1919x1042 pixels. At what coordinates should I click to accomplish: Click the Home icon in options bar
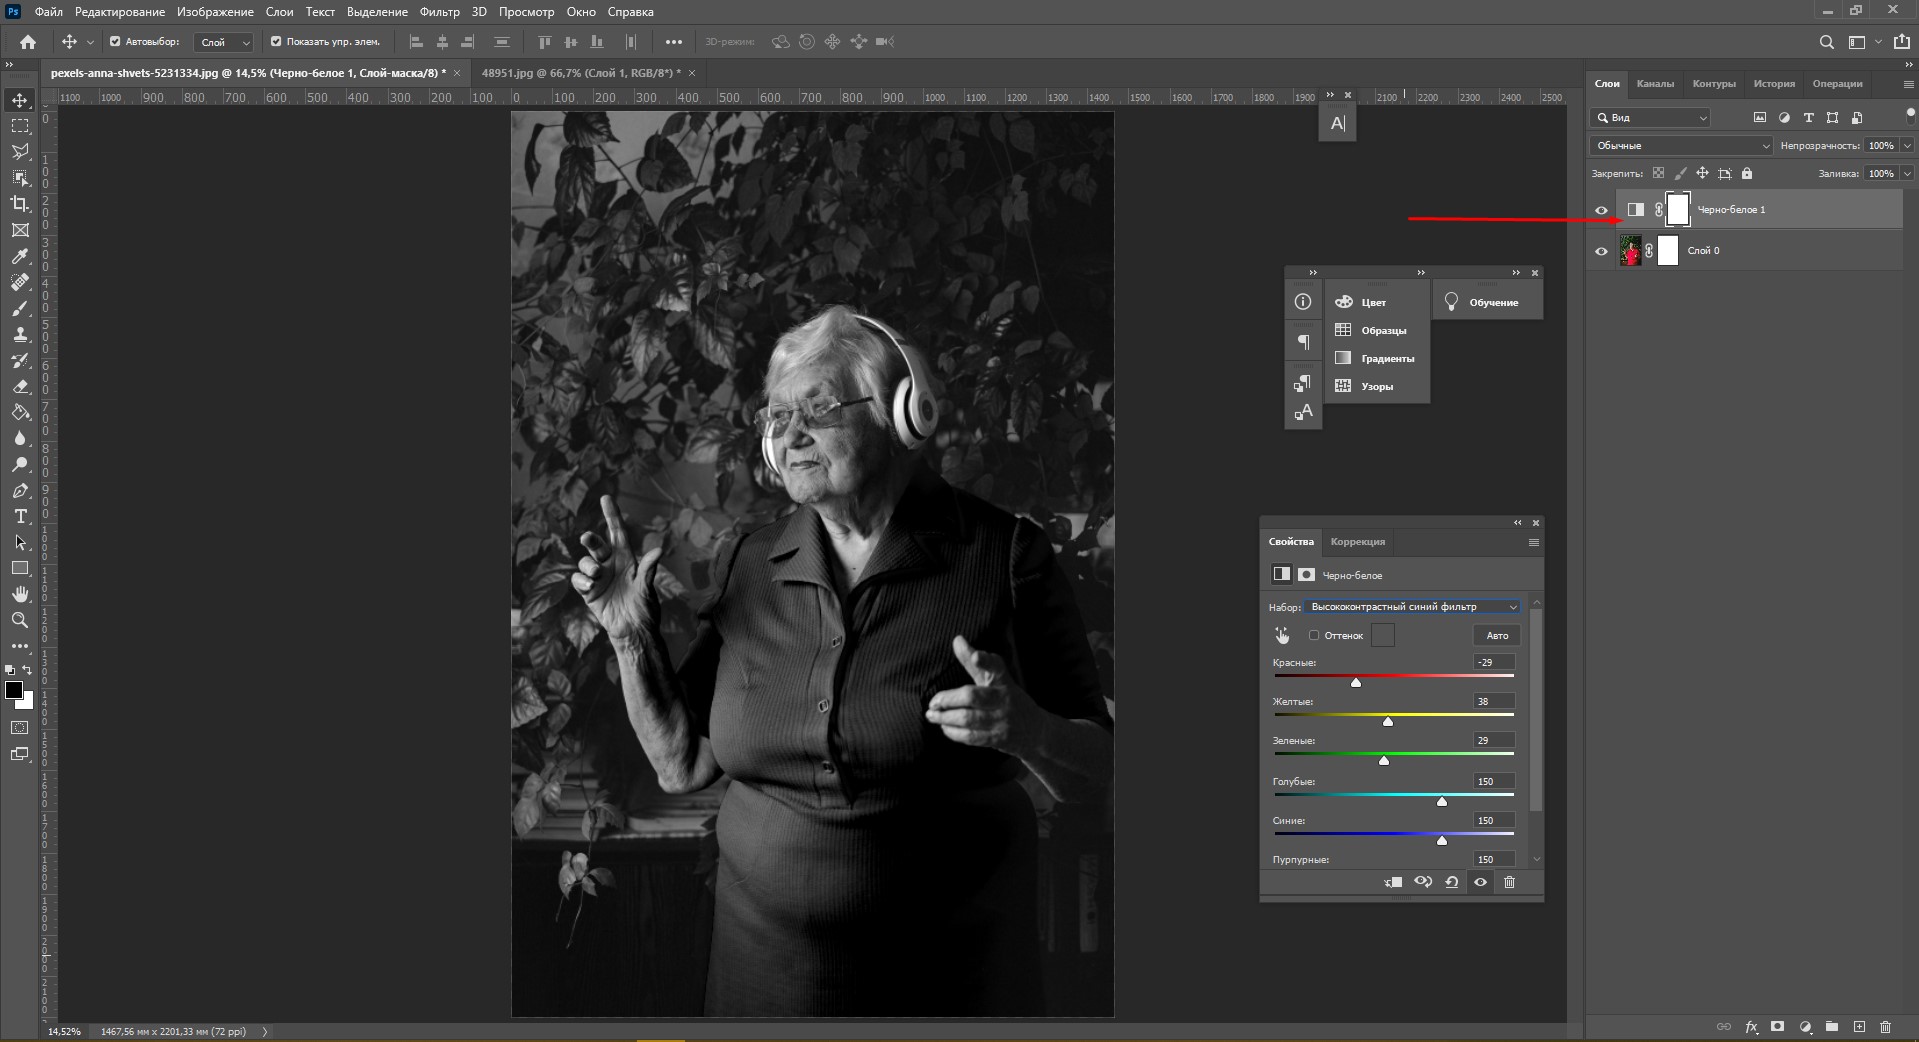click(x=28, y=42)
